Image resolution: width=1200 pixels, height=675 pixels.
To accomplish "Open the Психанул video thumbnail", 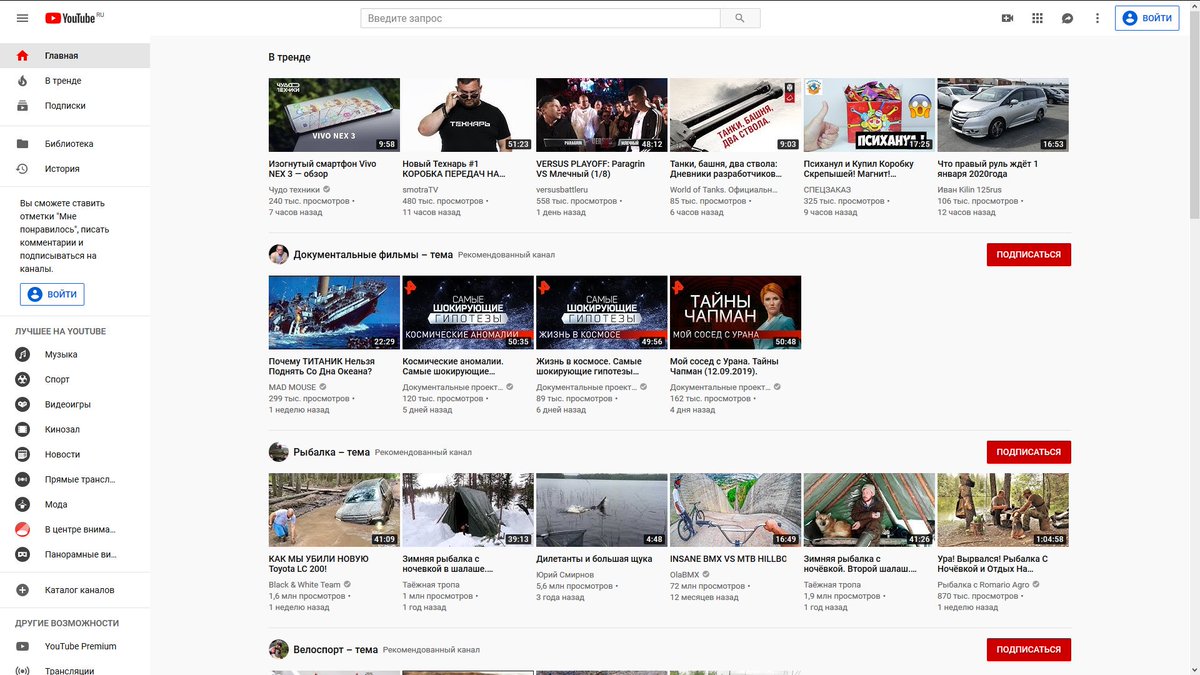I will tap(869, 115).
